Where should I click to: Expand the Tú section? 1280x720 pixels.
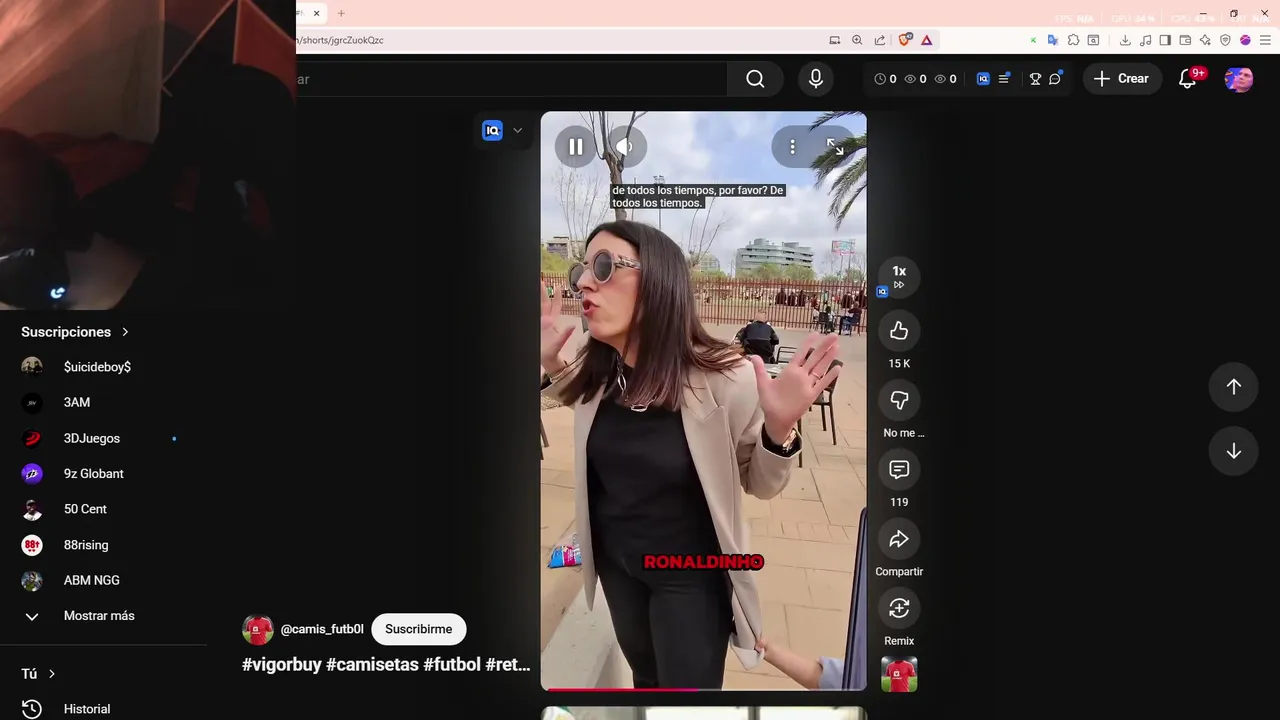[x=38, y=674]
